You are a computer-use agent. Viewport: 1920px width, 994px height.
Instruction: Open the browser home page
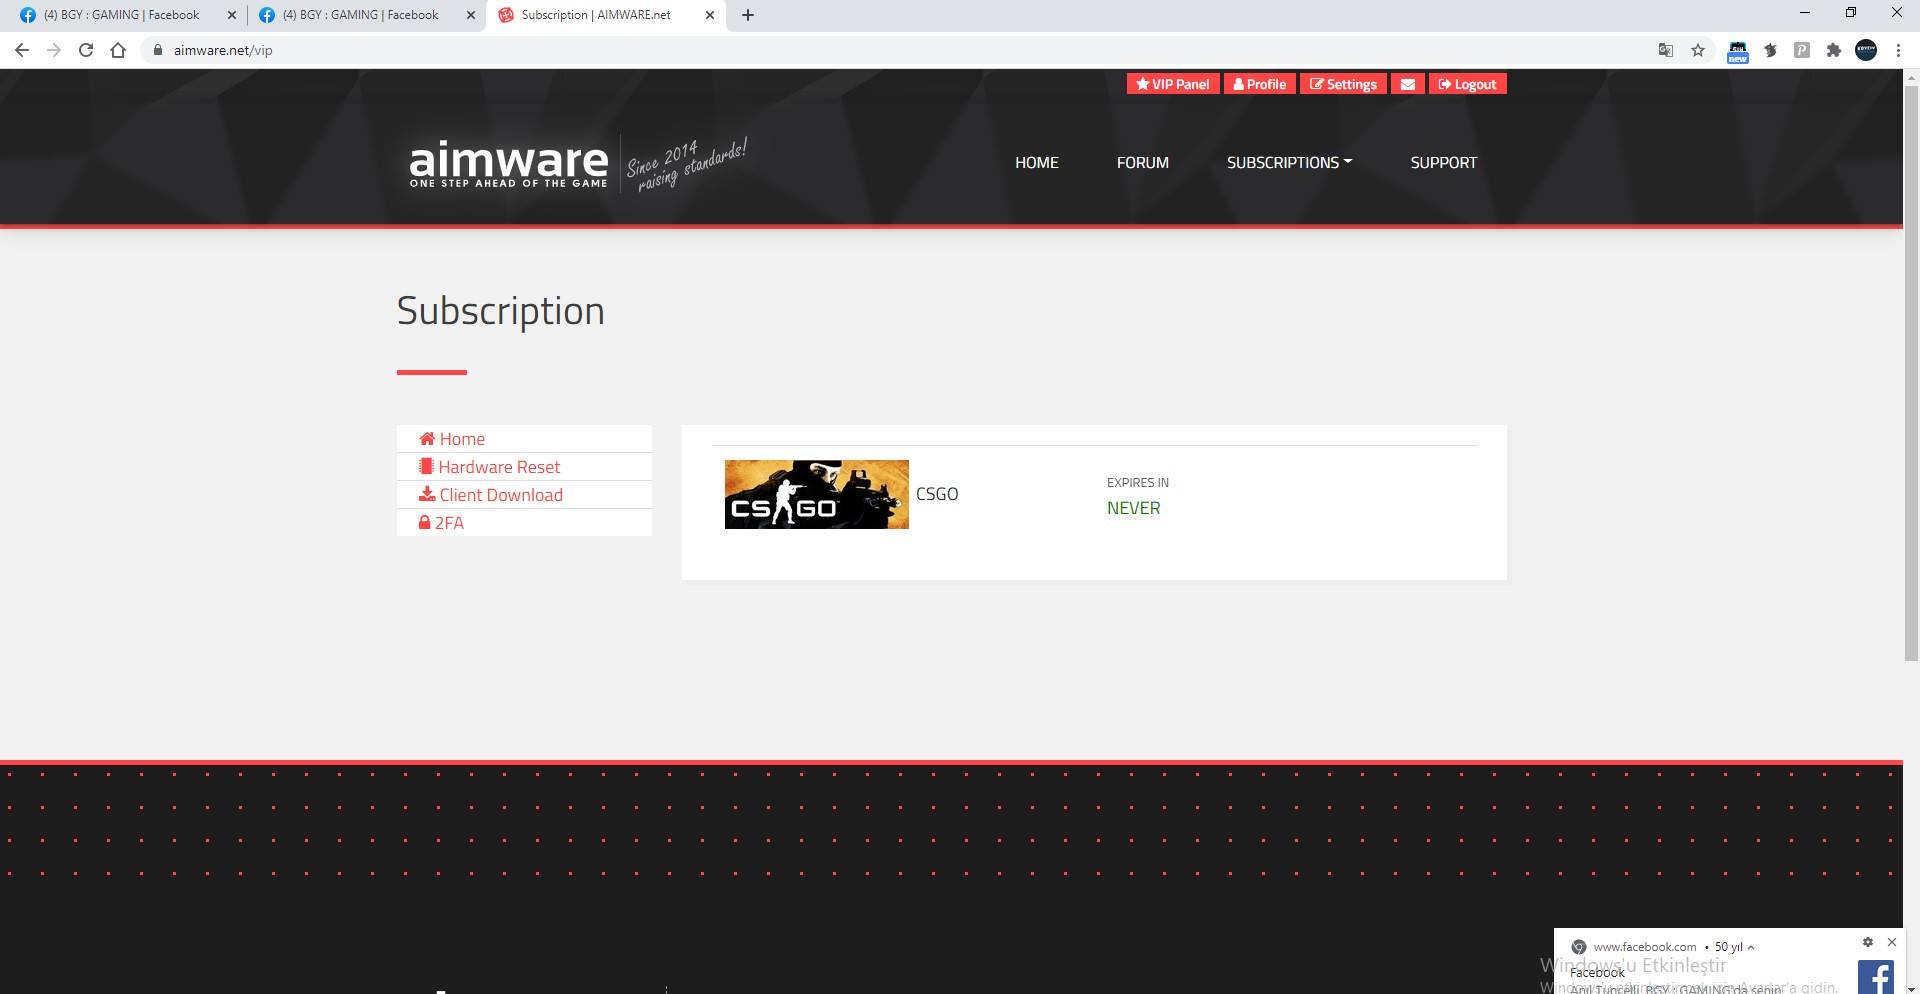118,50
